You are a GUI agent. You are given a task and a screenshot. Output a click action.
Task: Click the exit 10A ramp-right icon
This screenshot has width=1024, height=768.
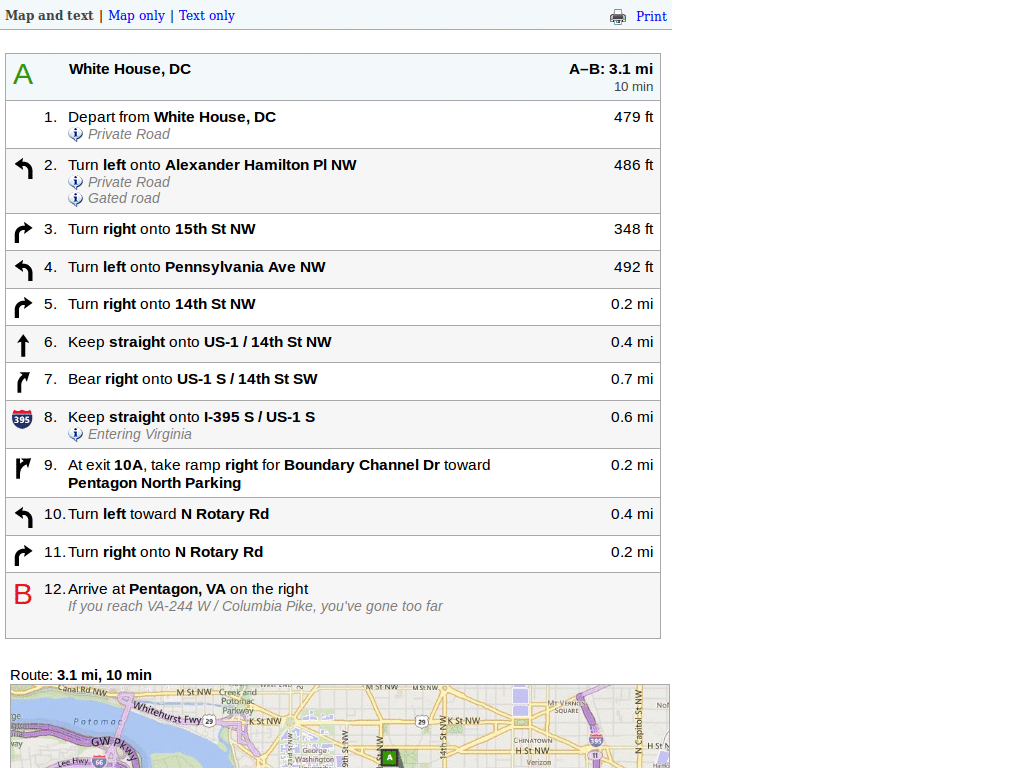(x=23, y=468)
